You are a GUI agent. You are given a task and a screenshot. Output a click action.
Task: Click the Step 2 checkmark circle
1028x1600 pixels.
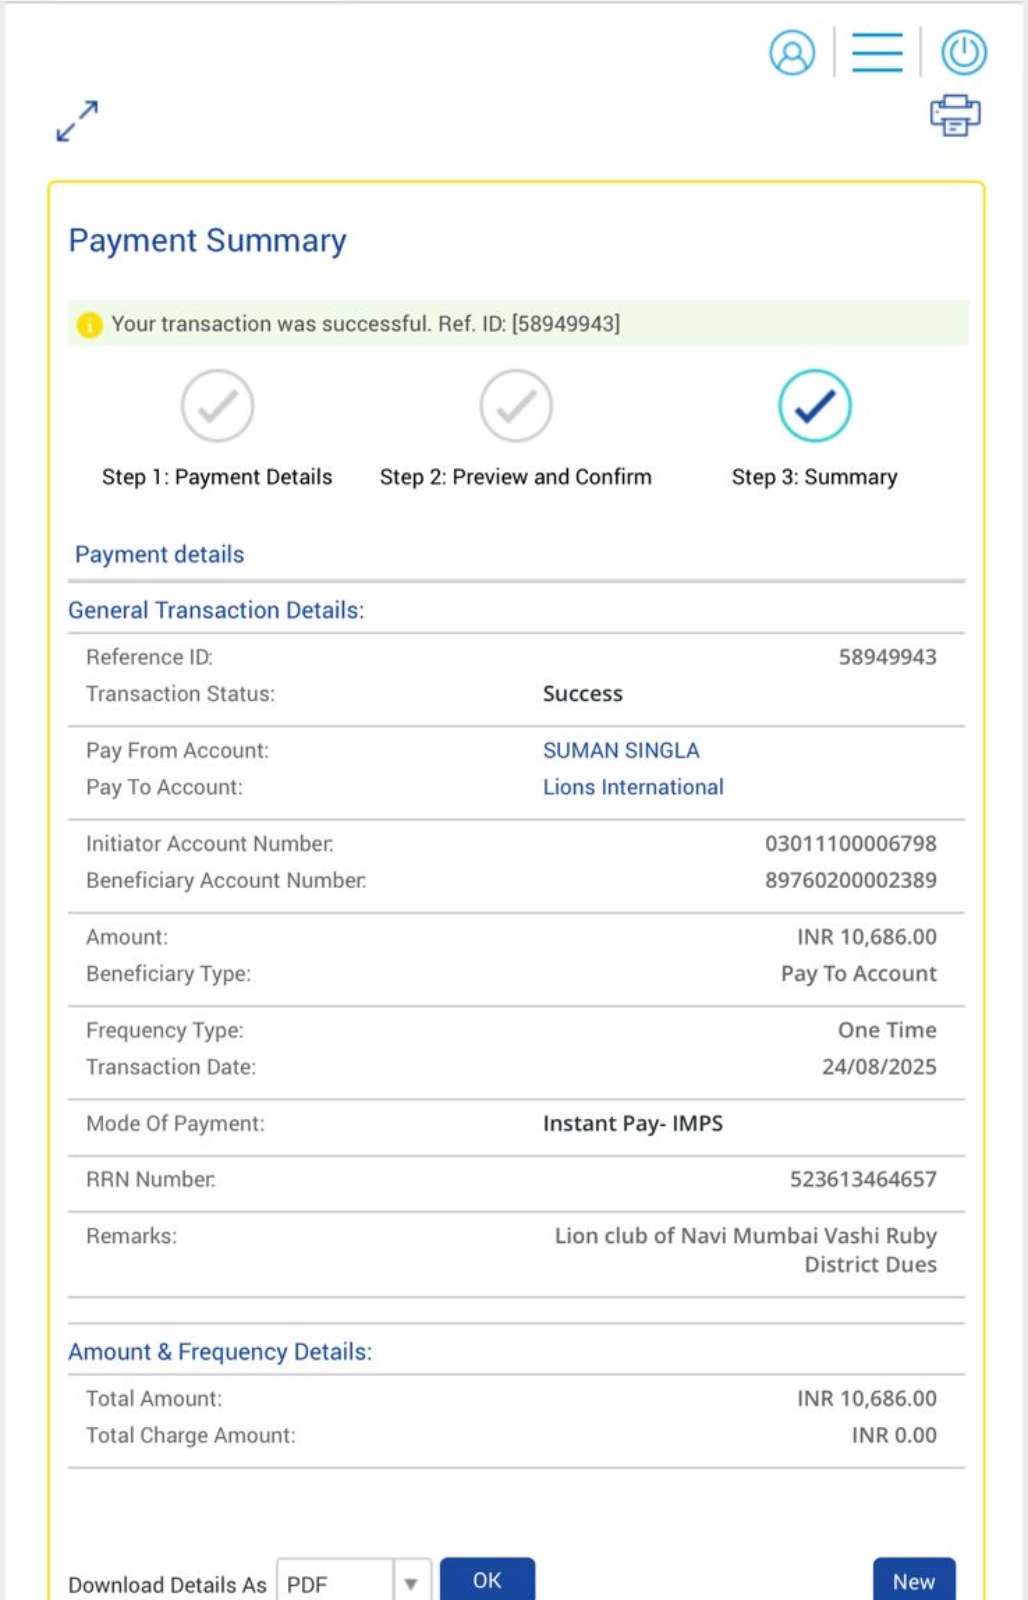point(516,406)
